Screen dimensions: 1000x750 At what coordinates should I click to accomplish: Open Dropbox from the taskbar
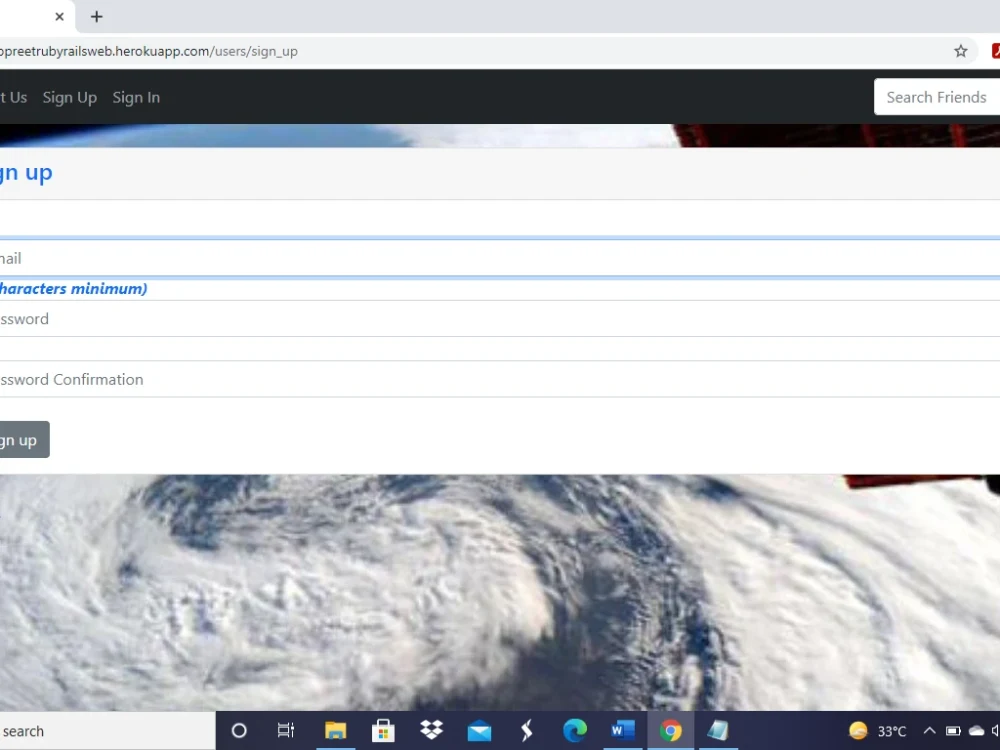[432, 730]
